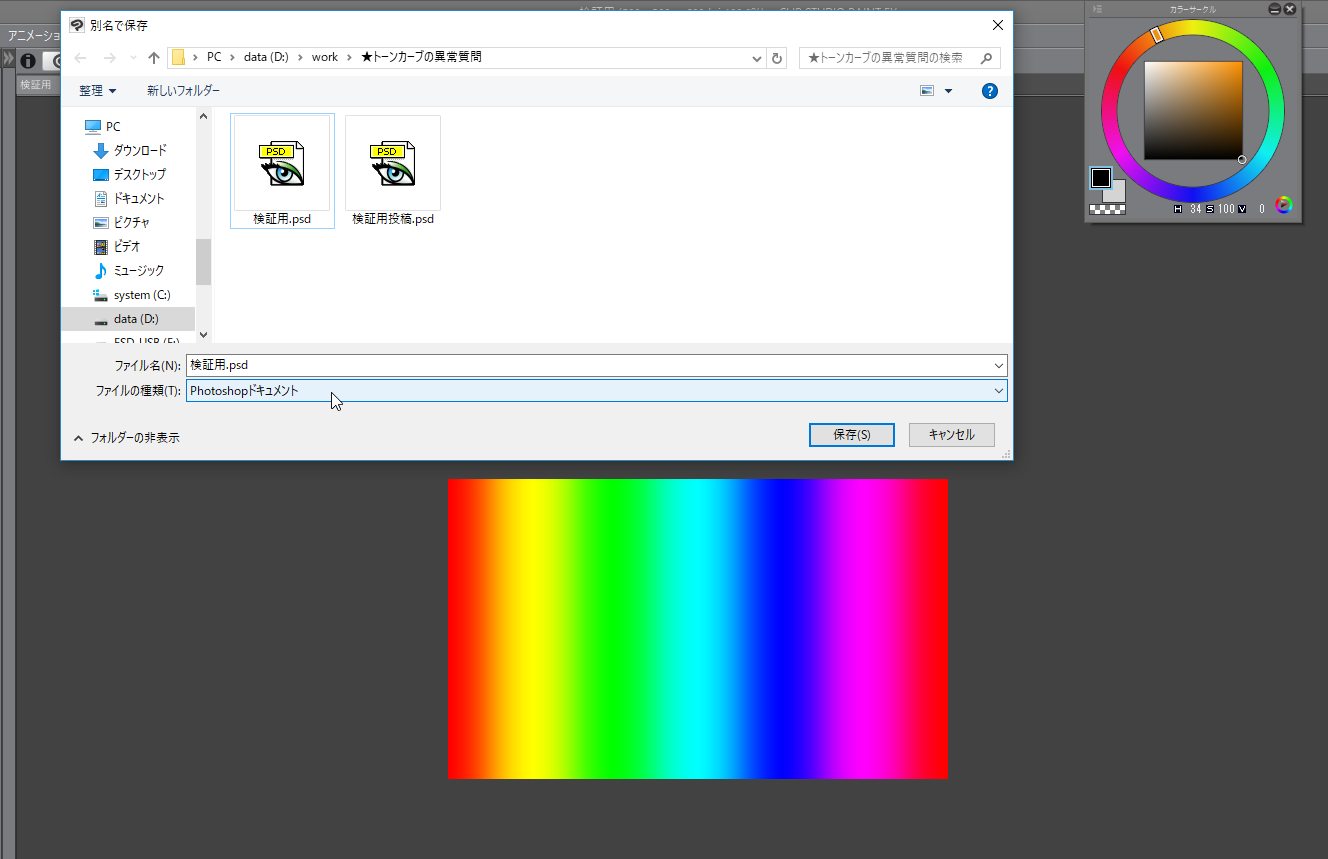Open the recent locations dropdown arrow
Image resolution: width=1328 pixels, height=859 pixels.
point(133,58)
